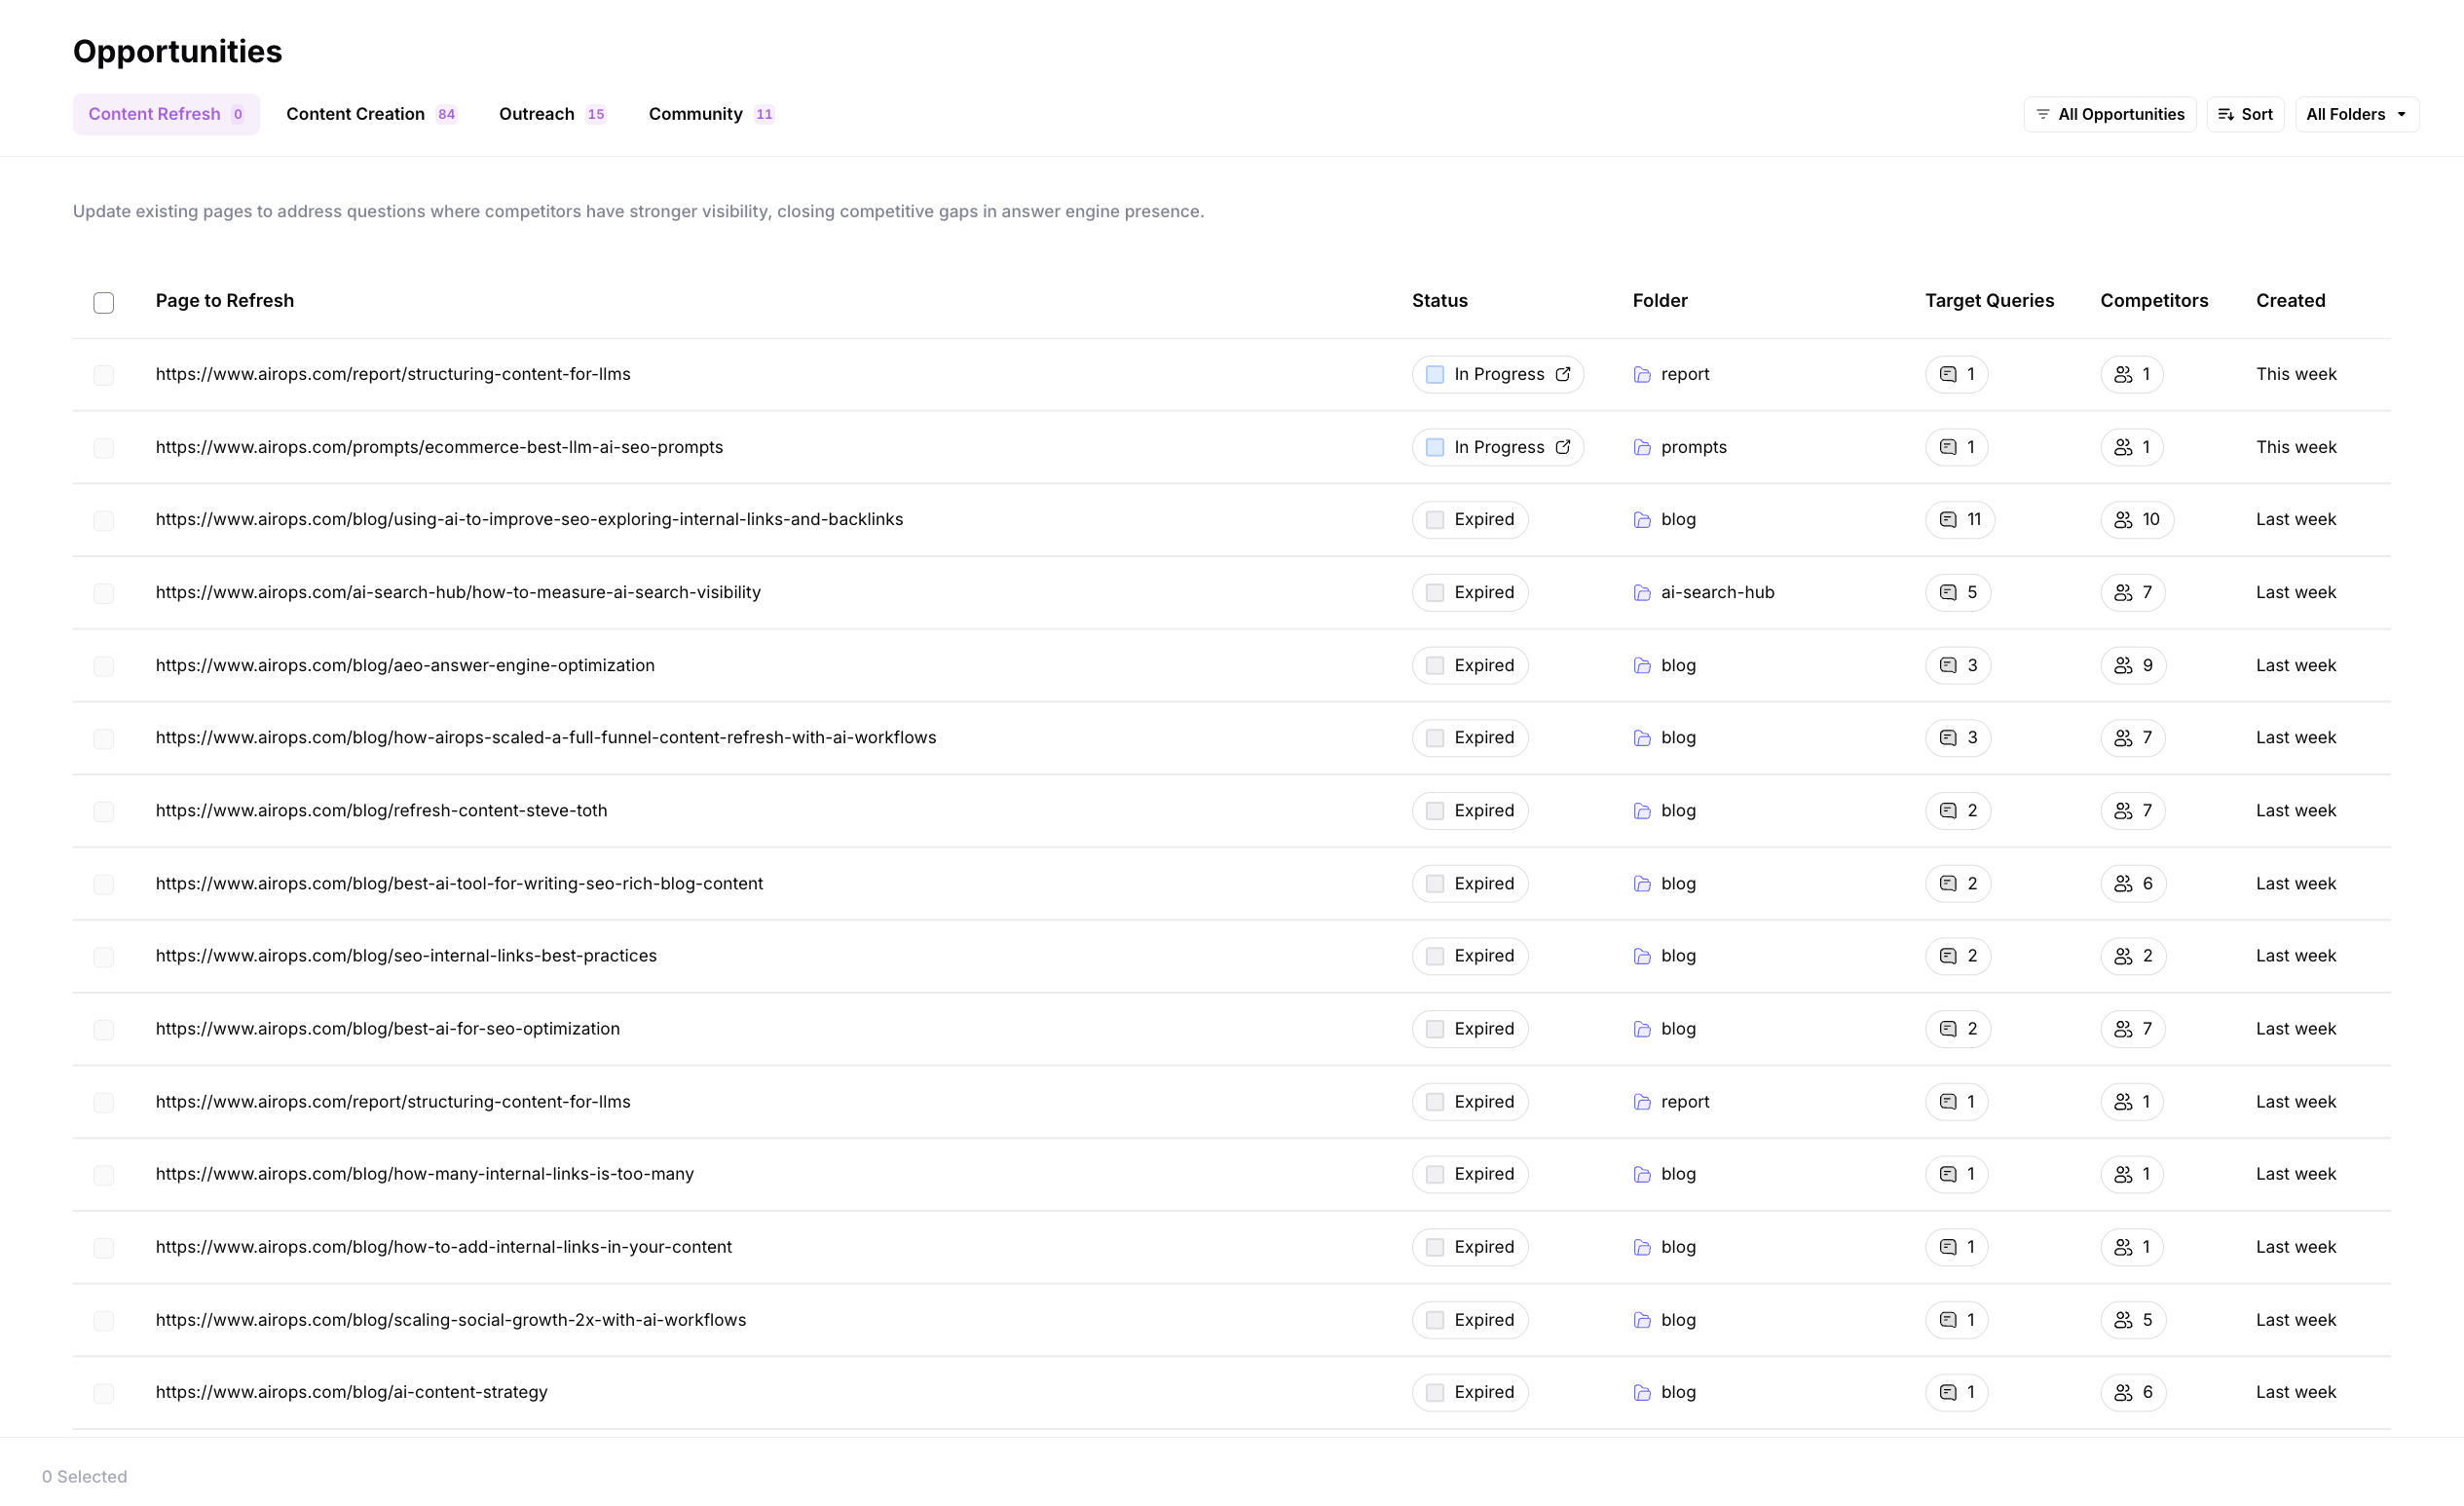The height and width of the screenshot is (1506, 2464).
Task: Click Expired status swatch for best-ai-for-seo-optimization
Action: tap(1435, 1029)
